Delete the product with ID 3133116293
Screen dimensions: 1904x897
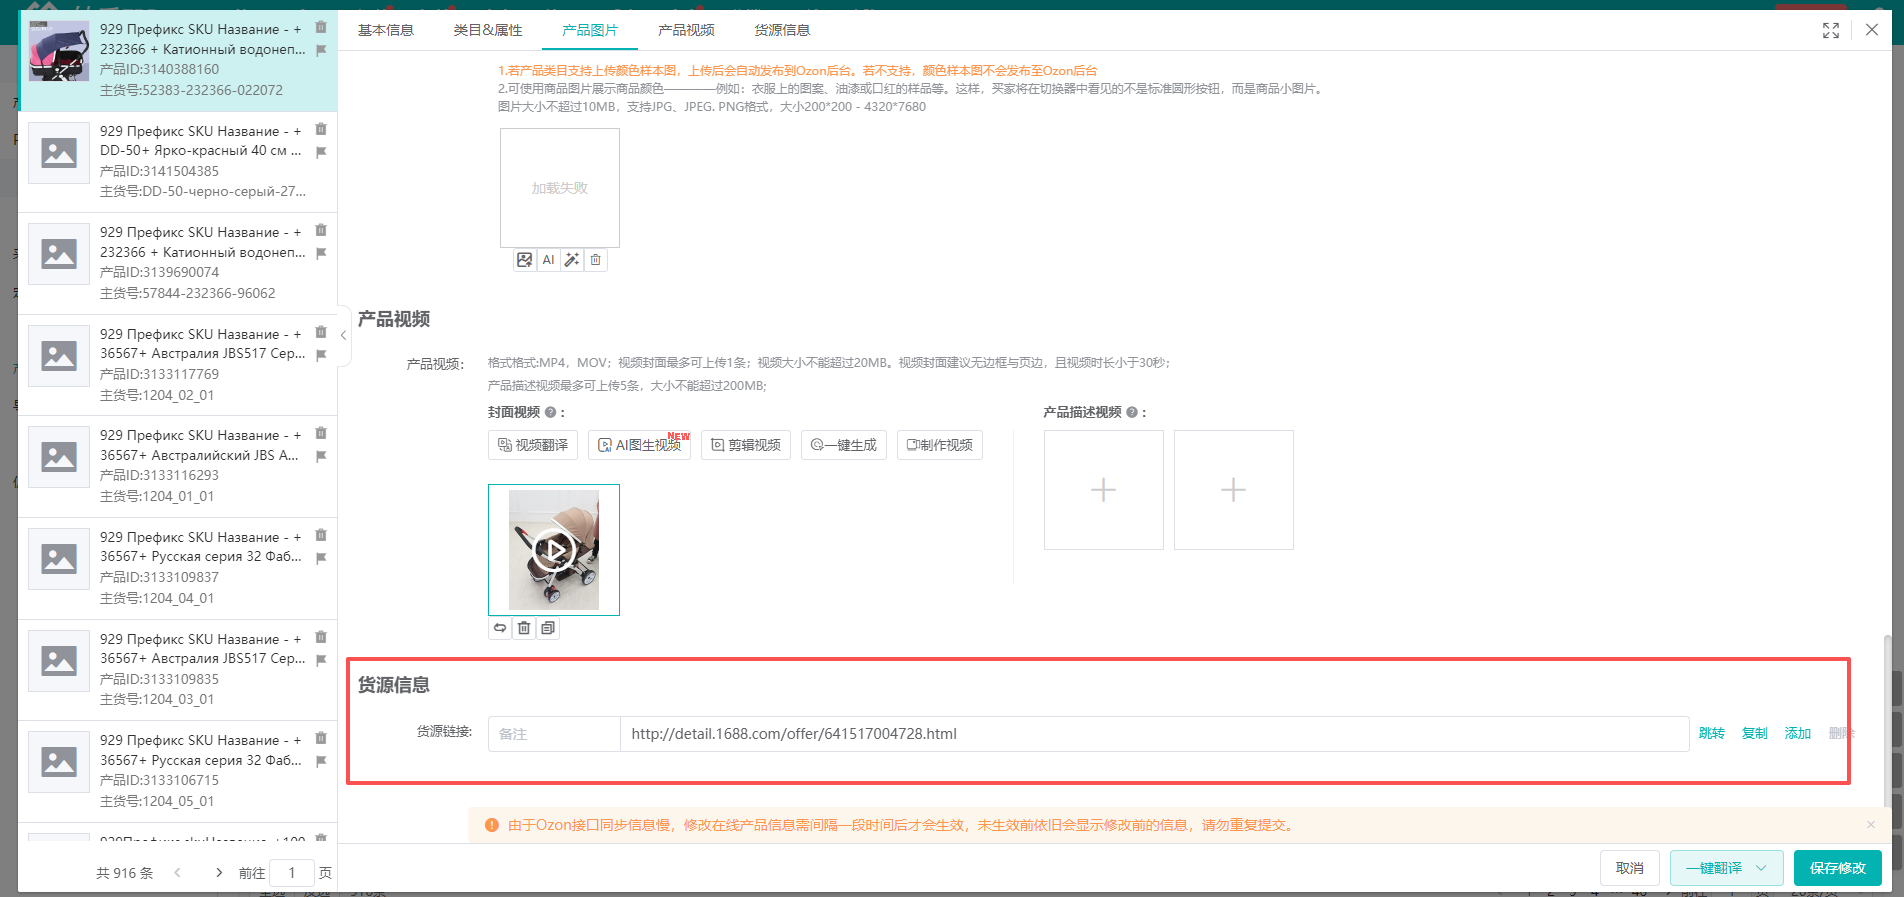(x=321, y=433)
